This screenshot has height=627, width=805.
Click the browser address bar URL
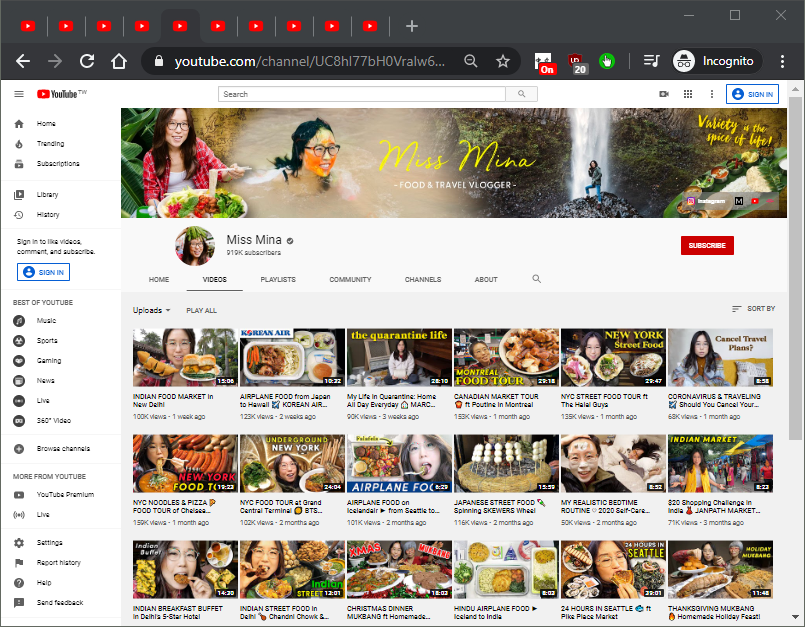point(310,62)
